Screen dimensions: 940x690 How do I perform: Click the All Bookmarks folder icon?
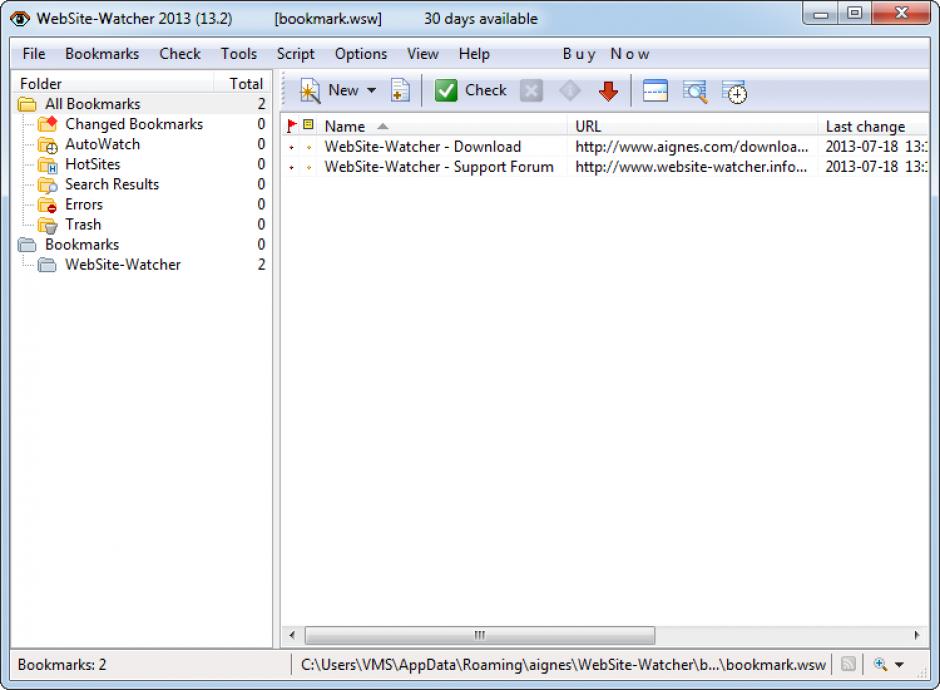[27, 104]
